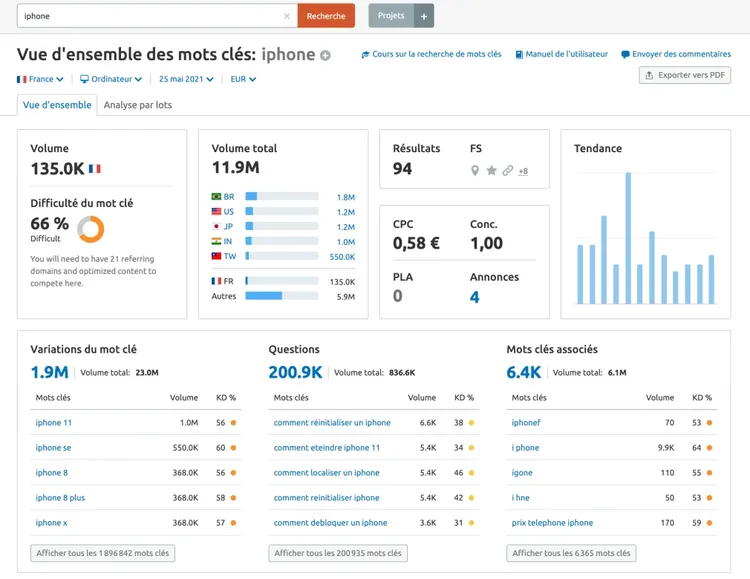Click the tallest bar in the Tendance chart

pos(628,238)
